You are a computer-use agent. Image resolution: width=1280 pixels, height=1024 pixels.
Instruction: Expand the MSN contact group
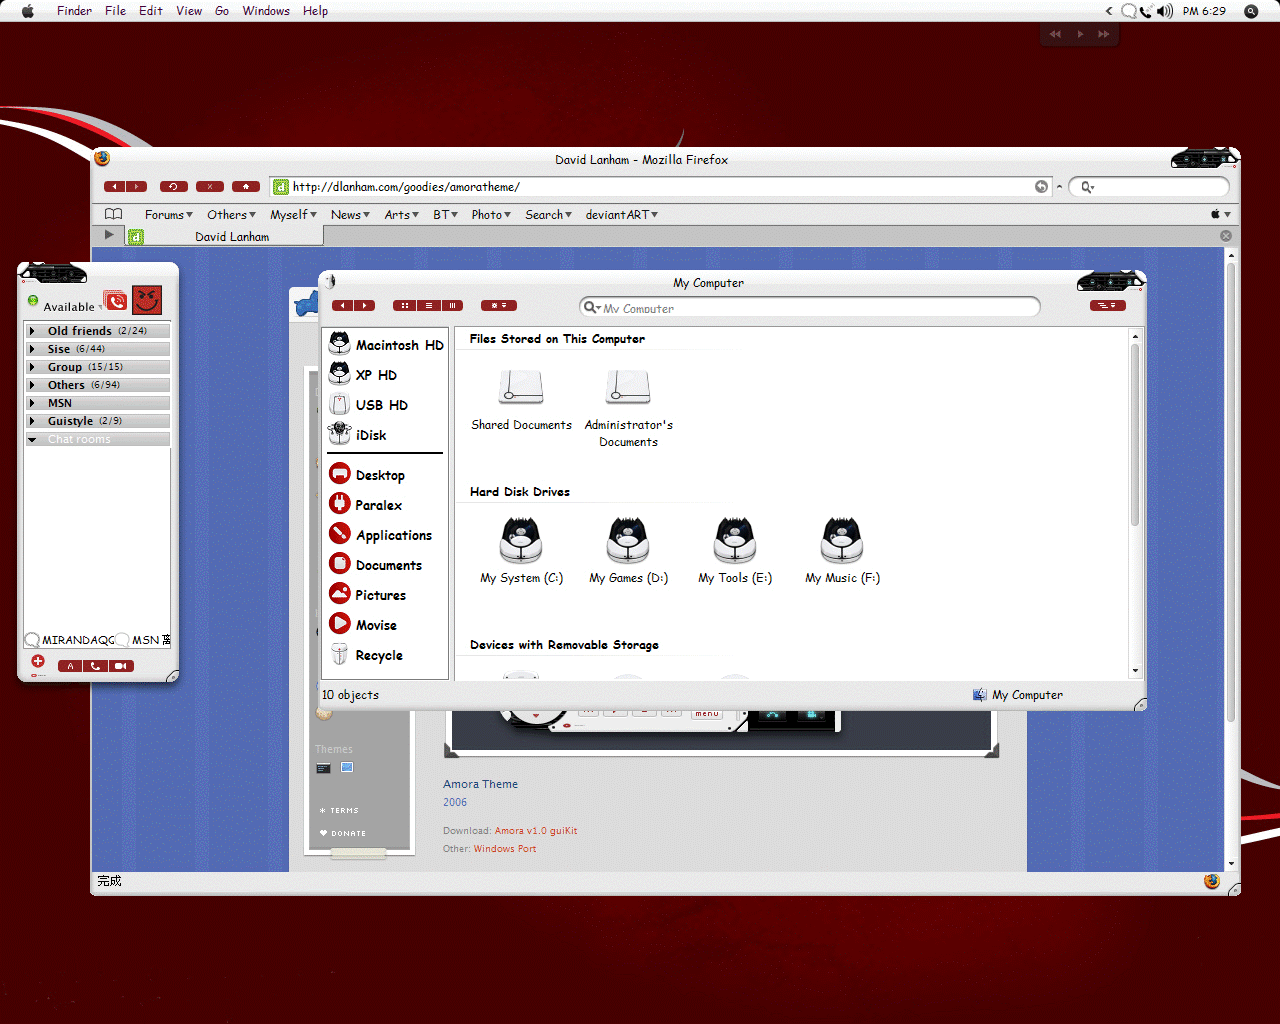[x=32, y=403]
